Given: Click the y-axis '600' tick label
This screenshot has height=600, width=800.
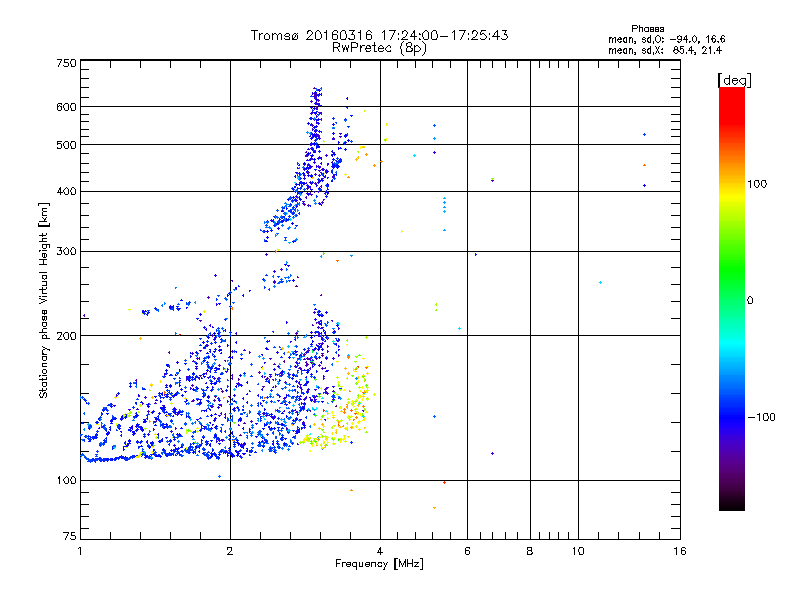Looking at the screenshot, I should (x=67, y=107).
